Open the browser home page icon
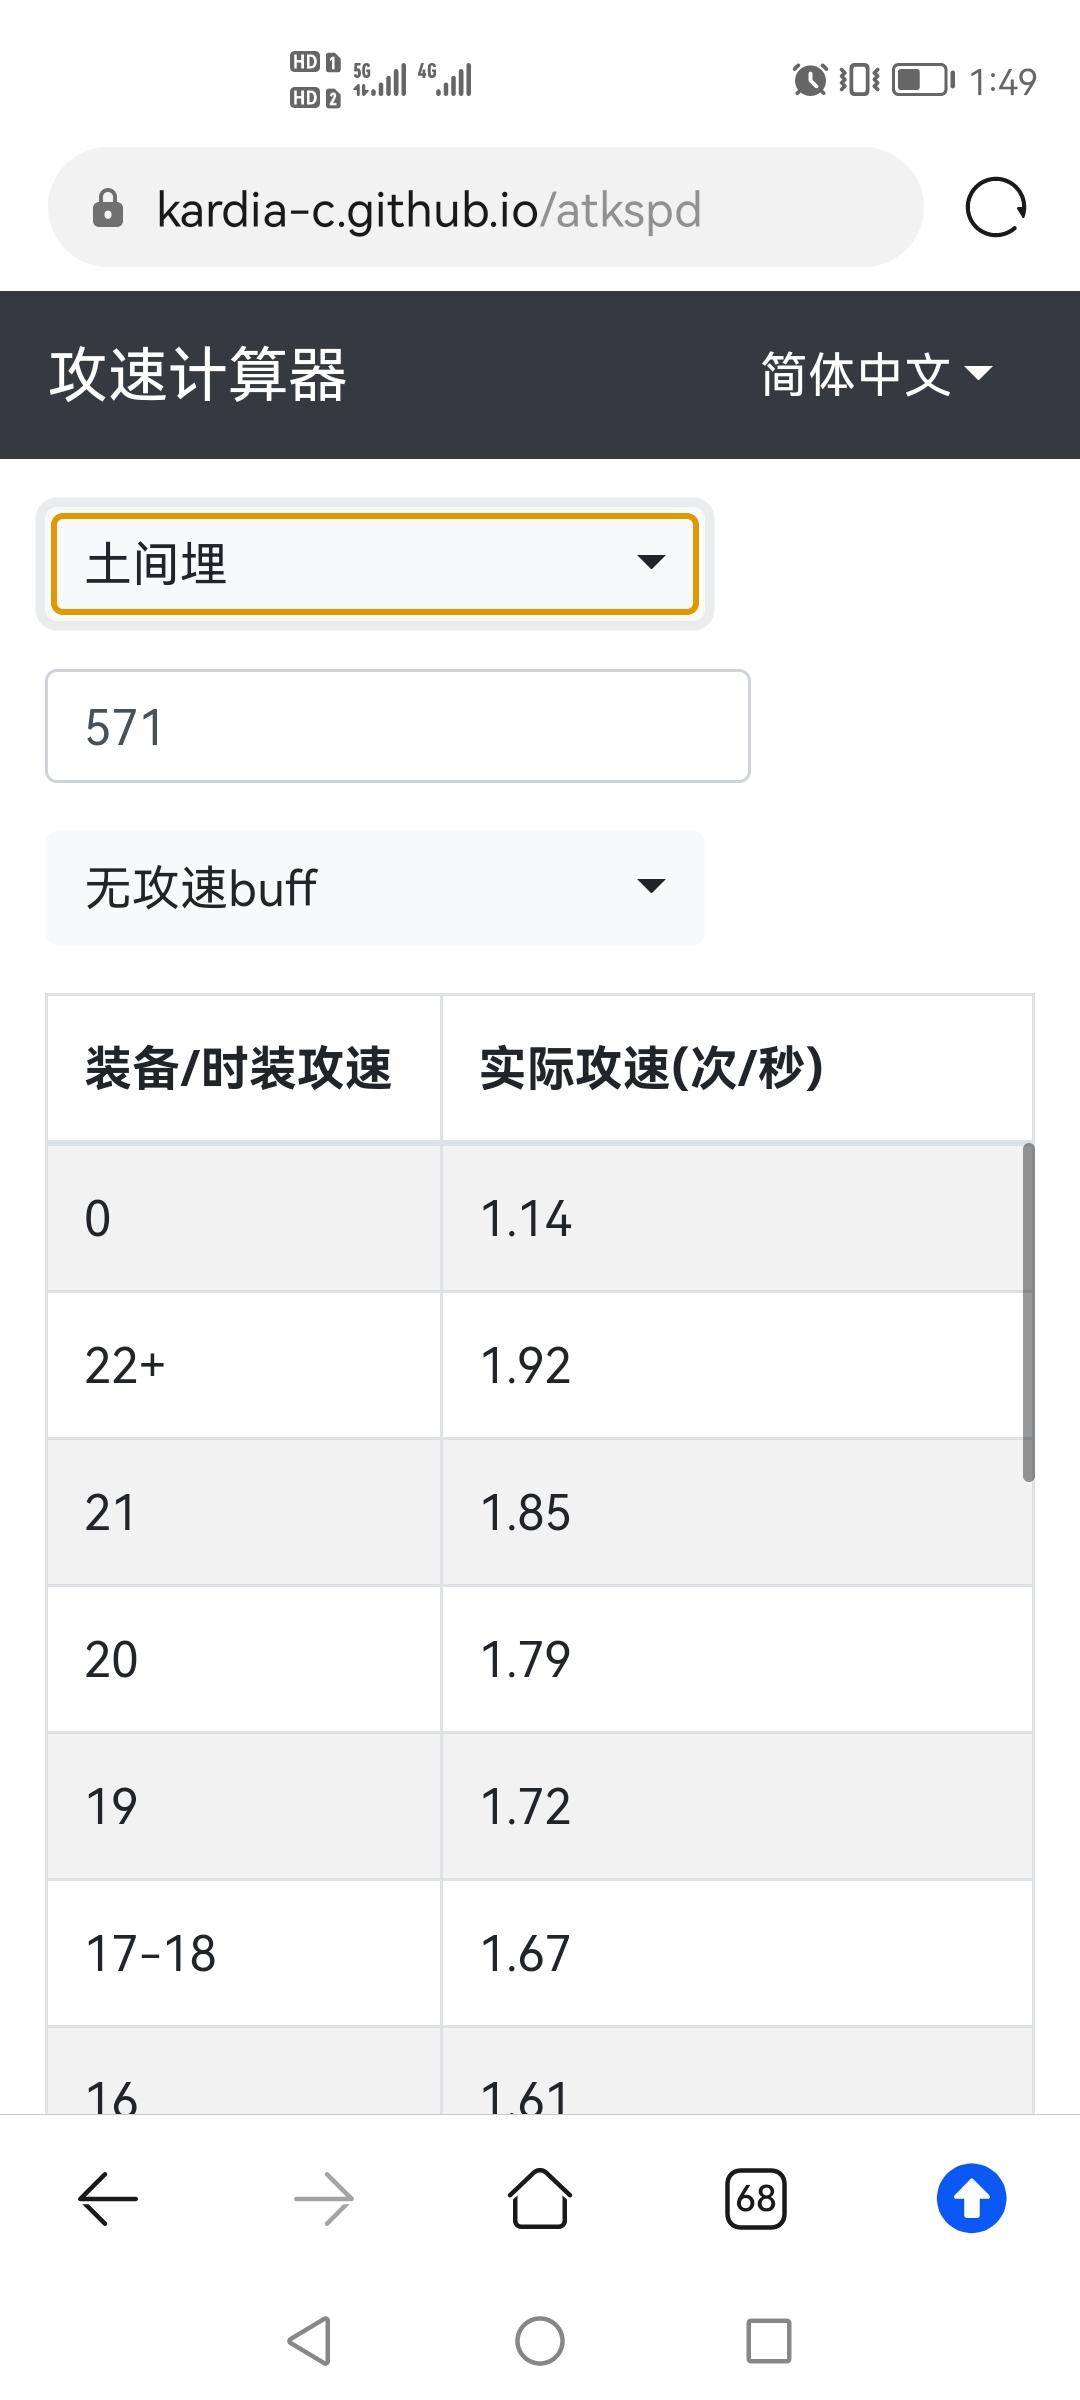 pos(540,2198)
